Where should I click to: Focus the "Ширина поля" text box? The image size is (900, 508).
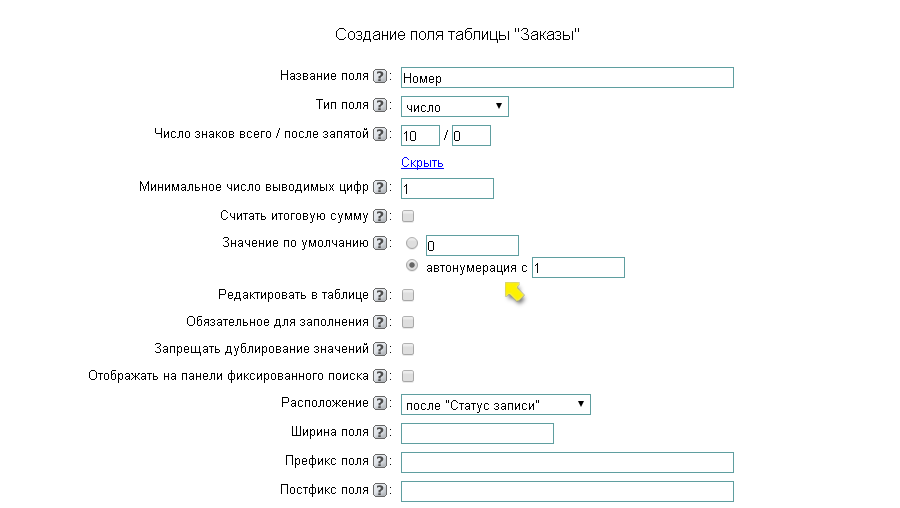pos(477,433)
